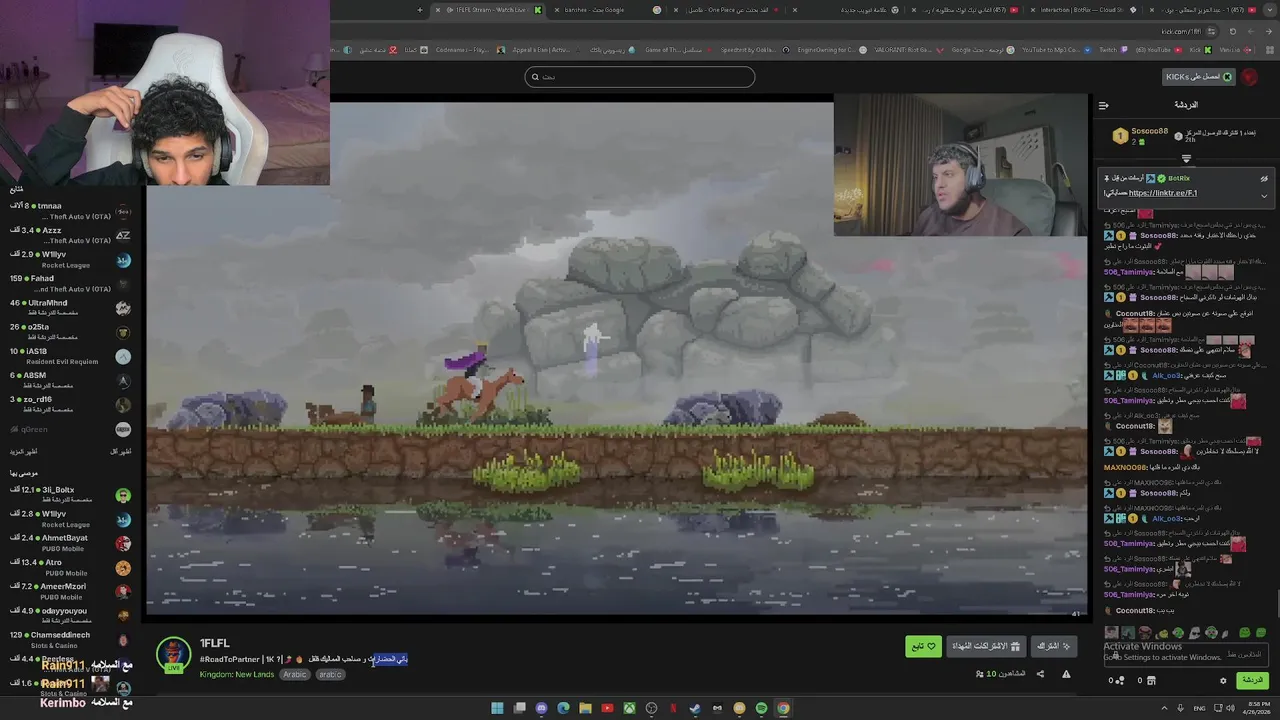Click Sosooo88 top gifter in chat header
Image resolution: width=1280 pixels, height=720 pixels.
pyautogui.click(x=1142, y=135)
